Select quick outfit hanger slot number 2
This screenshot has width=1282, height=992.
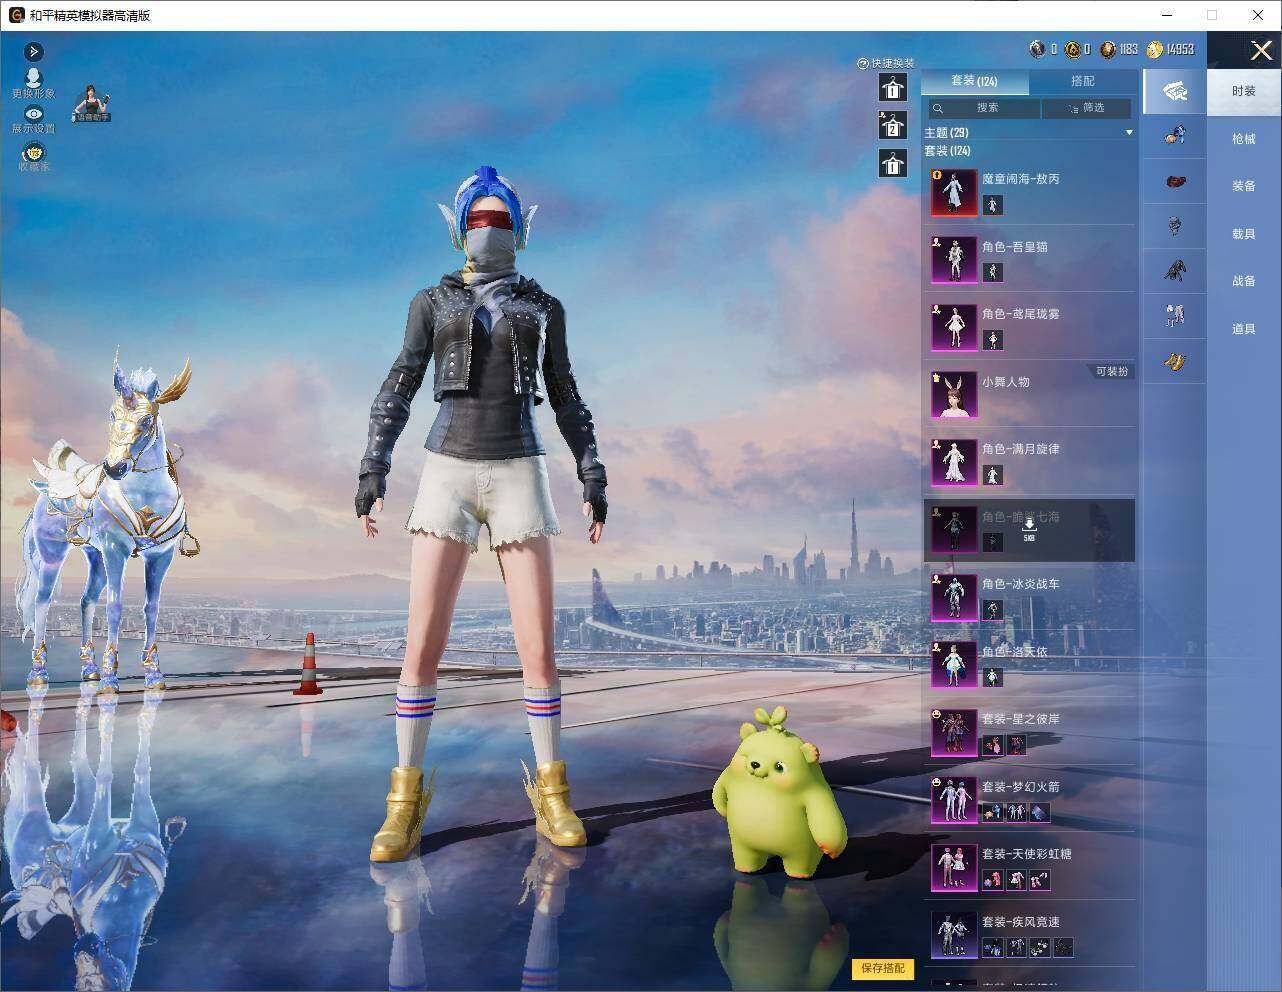(x=892, y=125)
